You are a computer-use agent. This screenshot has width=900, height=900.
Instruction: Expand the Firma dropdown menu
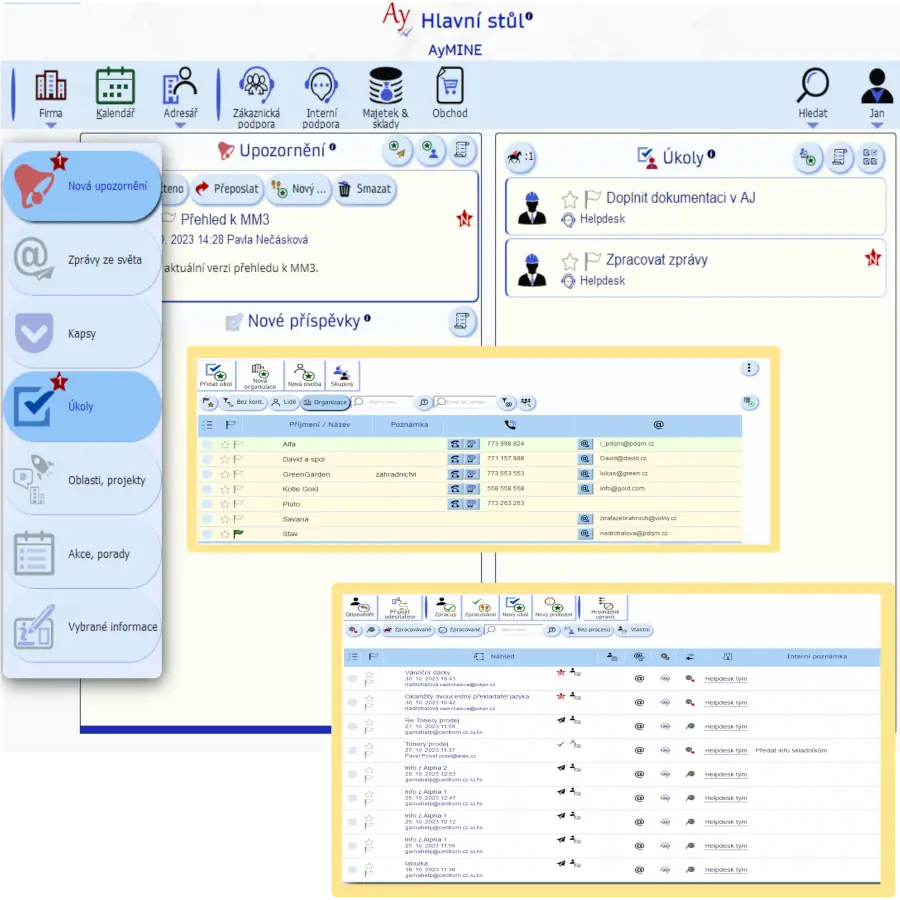[50, 126]
